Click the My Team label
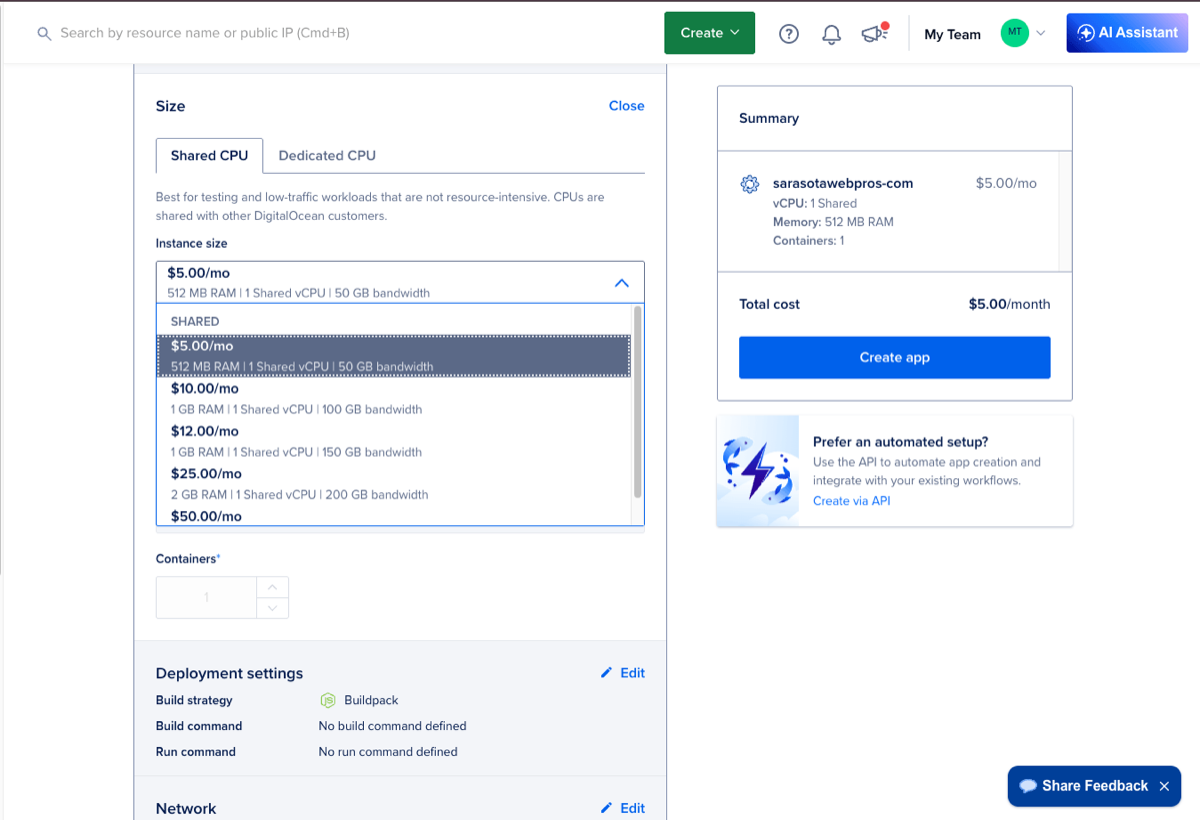 pyautogui.click(x=952, y=34)
